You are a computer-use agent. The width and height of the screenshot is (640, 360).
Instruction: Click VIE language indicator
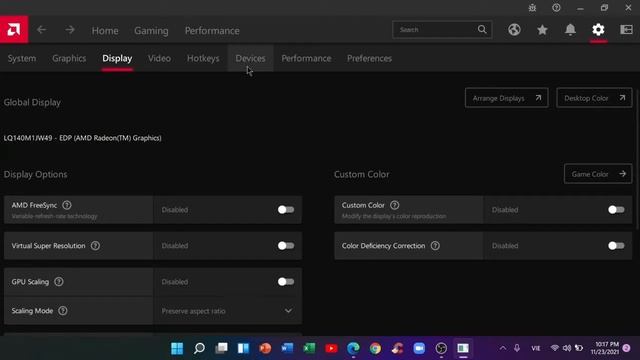pos(536,348)
